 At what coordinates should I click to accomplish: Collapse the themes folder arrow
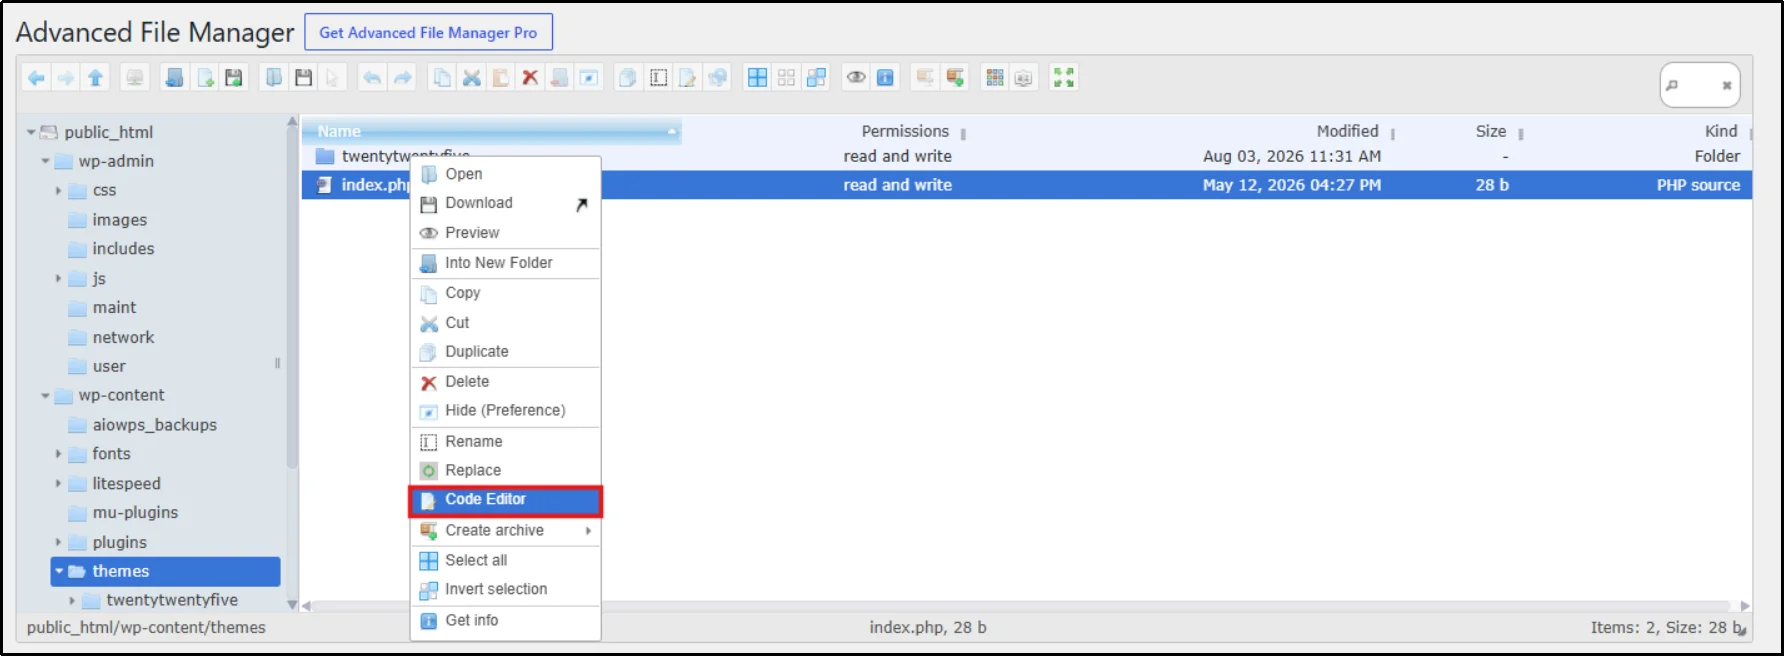59,571
